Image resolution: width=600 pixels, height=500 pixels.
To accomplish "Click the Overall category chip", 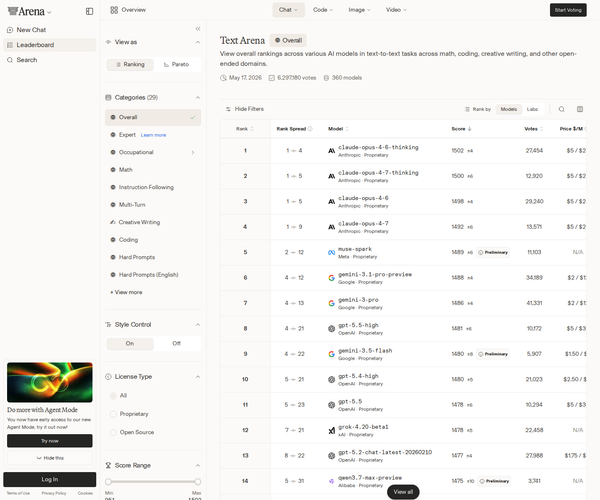I will [288, 41].
